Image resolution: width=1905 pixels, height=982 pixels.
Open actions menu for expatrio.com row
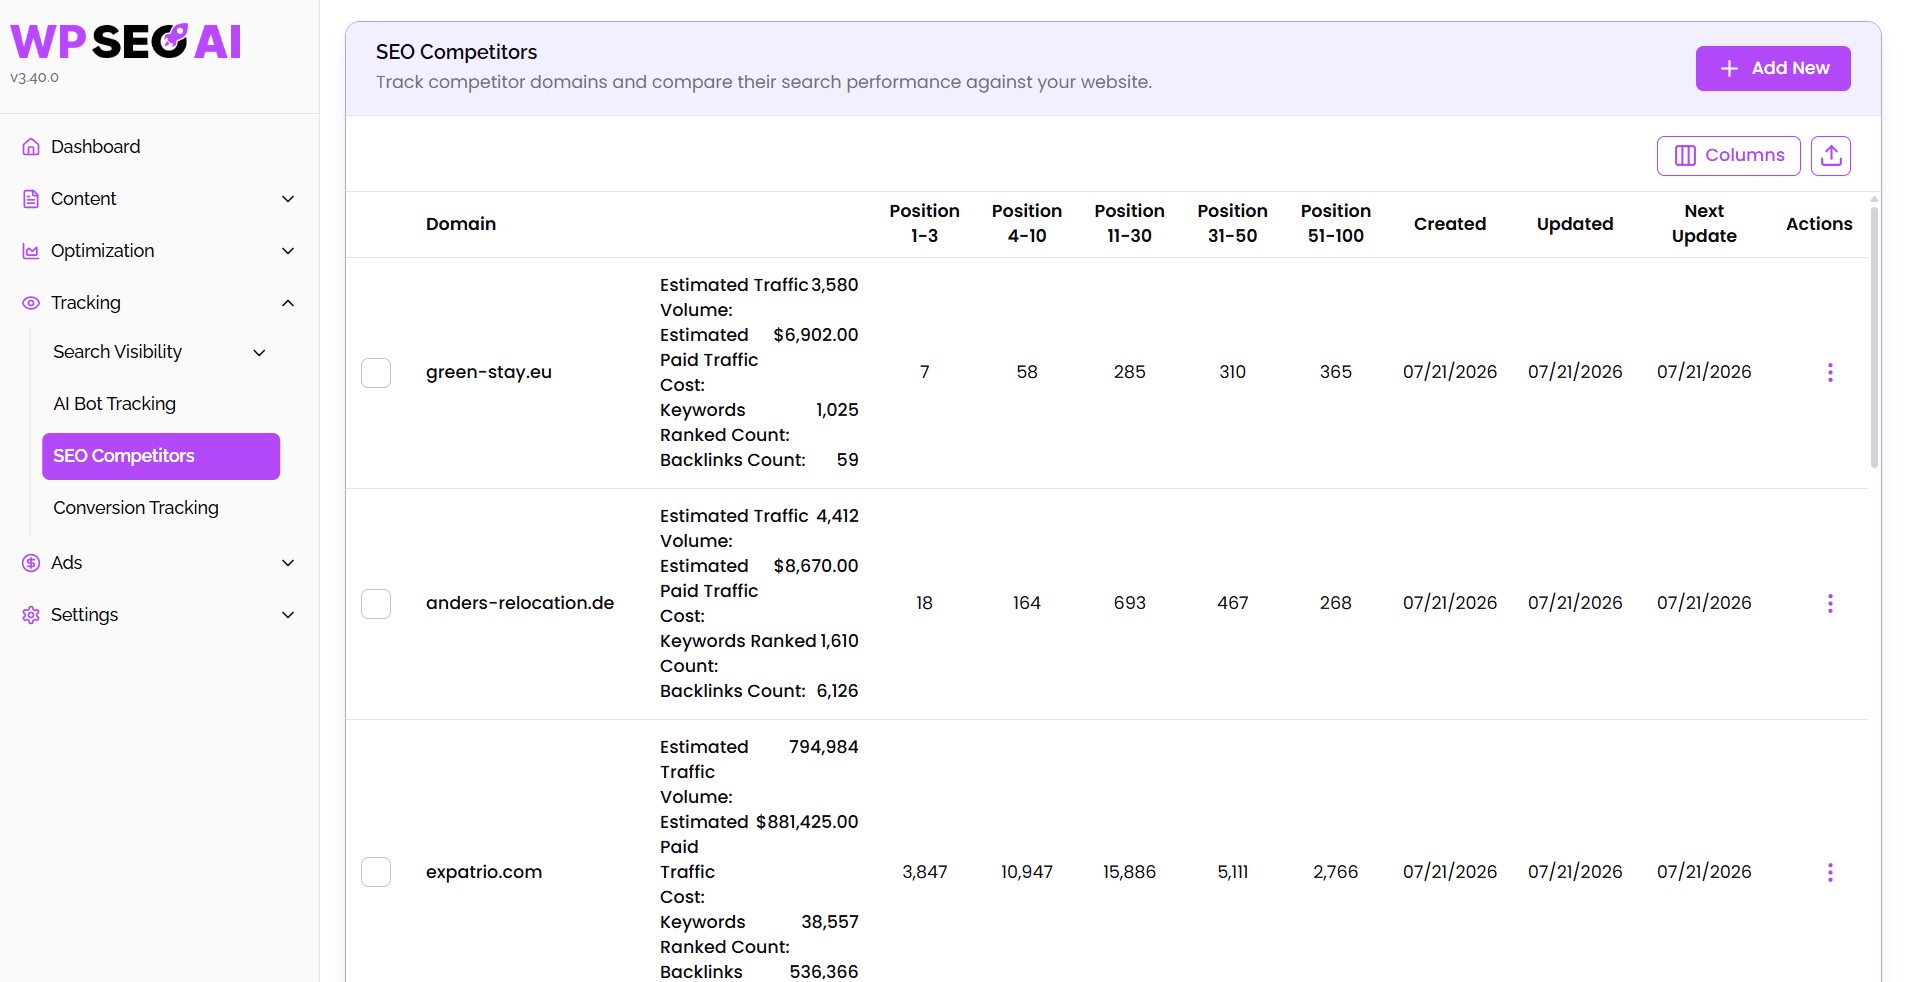1830,872
